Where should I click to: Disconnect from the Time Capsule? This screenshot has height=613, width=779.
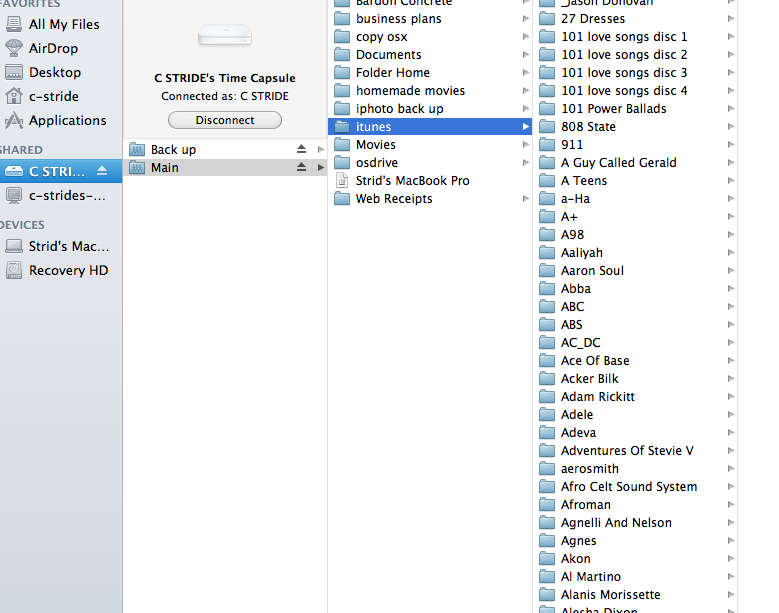[225, 120]
